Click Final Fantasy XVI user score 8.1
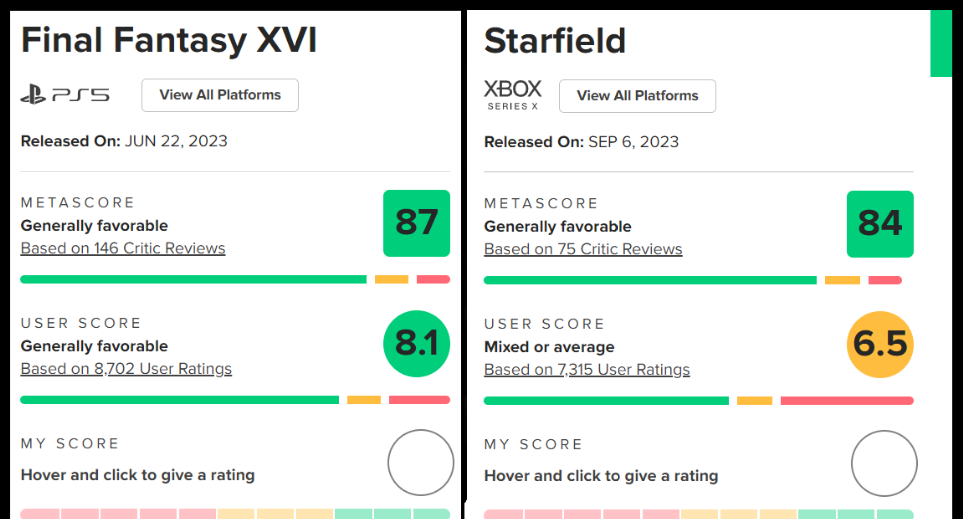The image size is (963, 519). 416,344
